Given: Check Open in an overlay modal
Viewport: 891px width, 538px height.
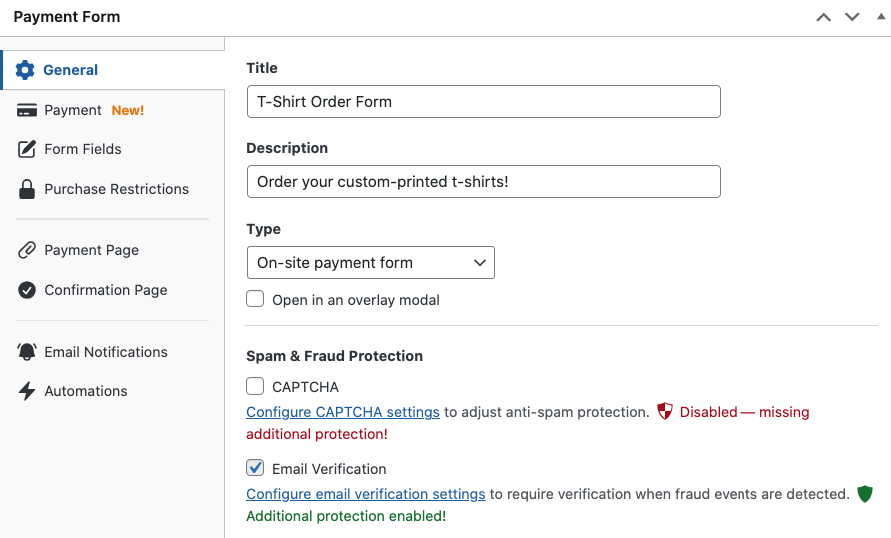Looking at the screenshot, I should click(x=255, y=299).
